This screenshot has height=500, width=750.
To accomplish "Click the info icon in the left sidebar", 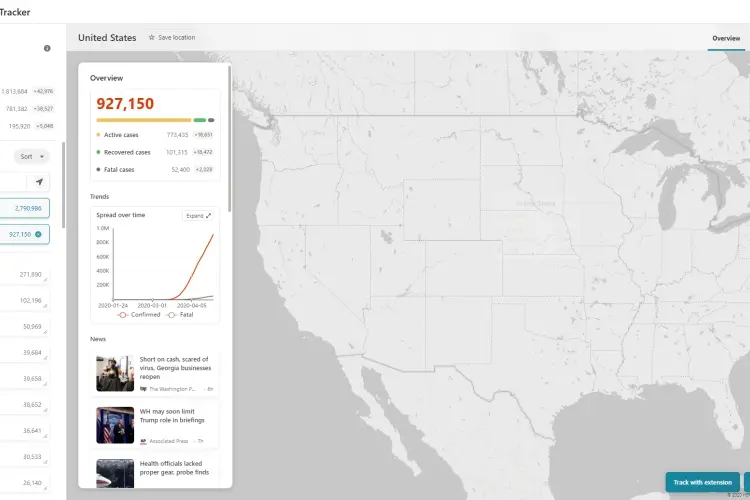I will (47, 48).
